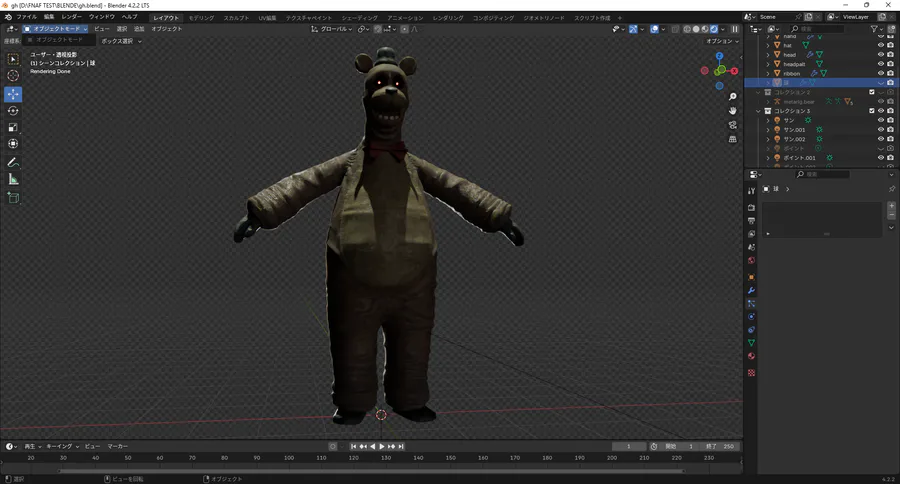Viewport: 900px width, 484px height.
Task: Select the Add Cube tool
Action: tap(13, 198)
